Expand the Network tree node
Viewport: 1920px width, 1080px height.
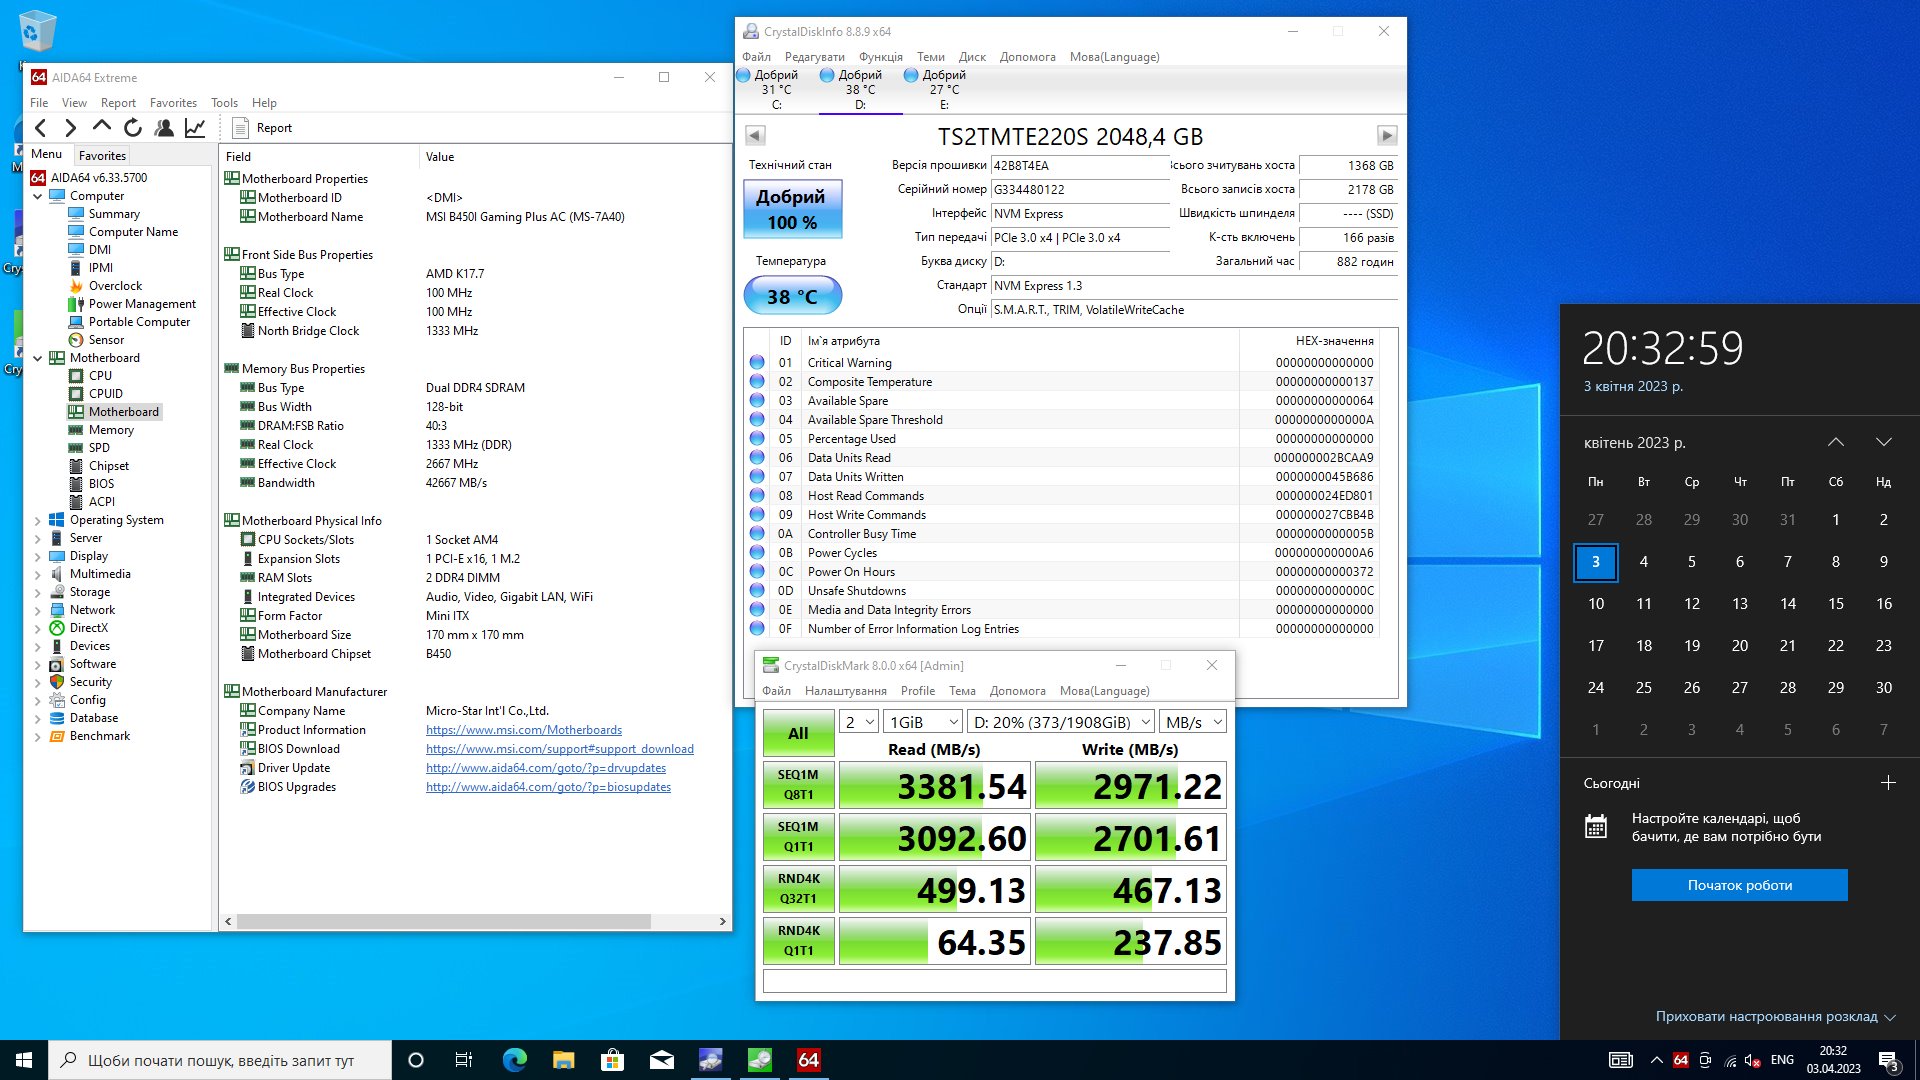coord(38,610)
